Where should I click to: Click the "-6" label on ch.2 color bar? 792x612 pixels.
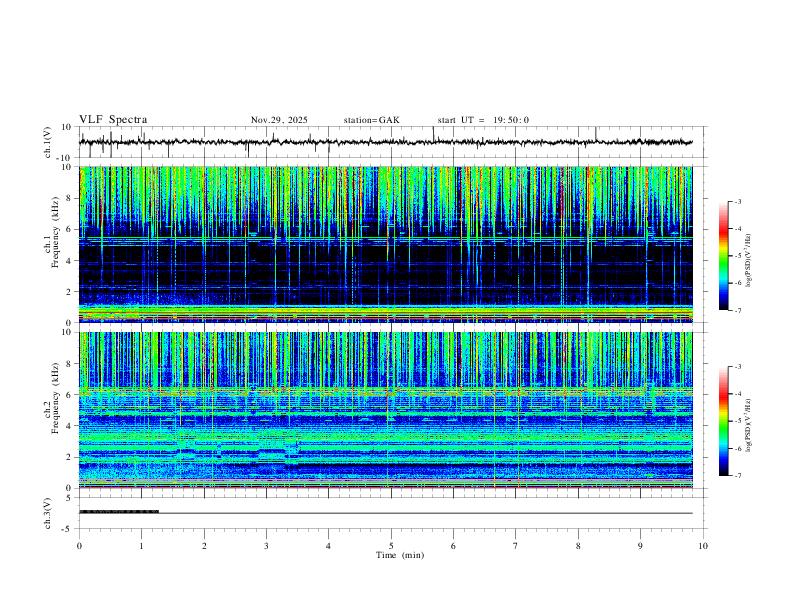coord(738,448)
